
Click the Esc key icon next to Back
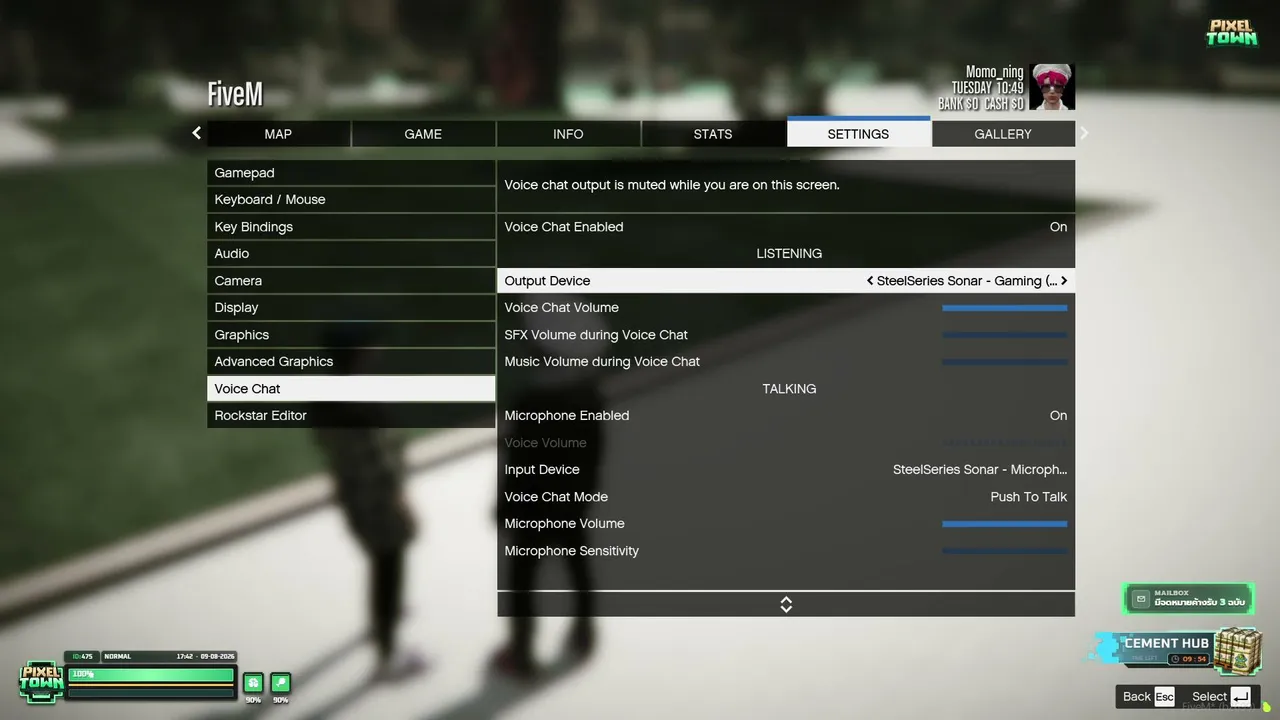click(1164, 697)
